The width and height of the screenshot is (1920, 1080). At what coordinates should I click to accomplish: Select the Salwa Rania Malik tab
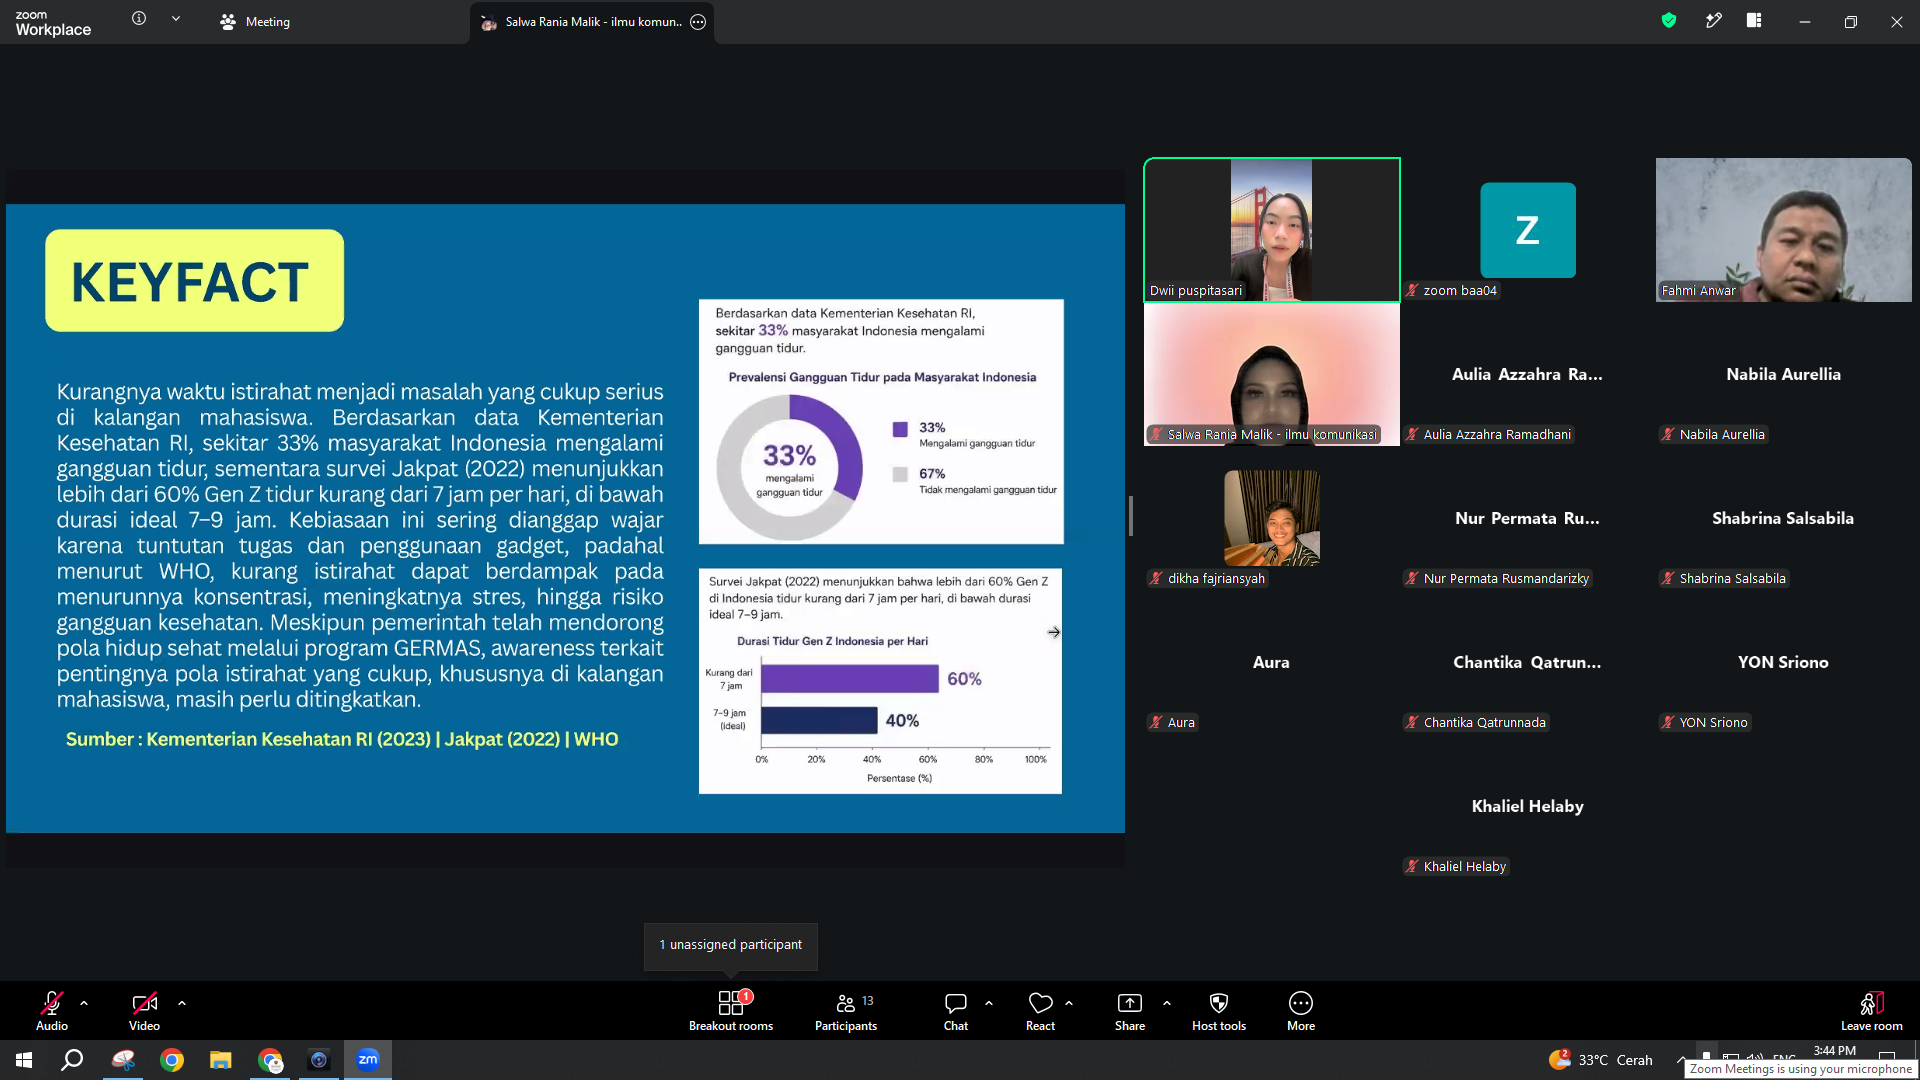592,22
